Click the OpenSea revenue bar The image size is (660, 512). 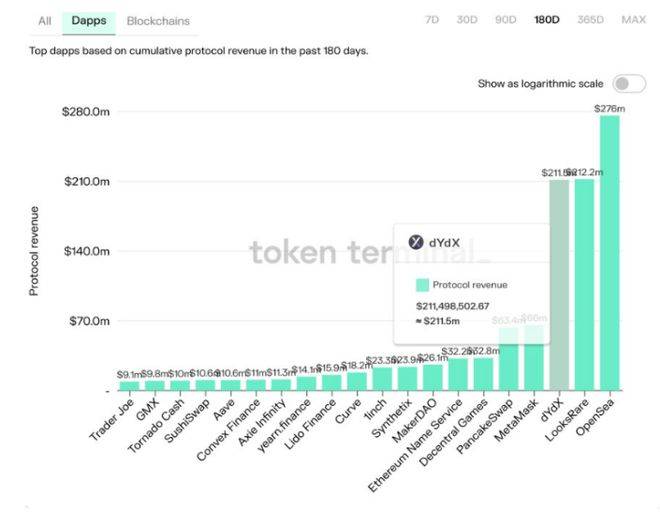click(609, 252)
